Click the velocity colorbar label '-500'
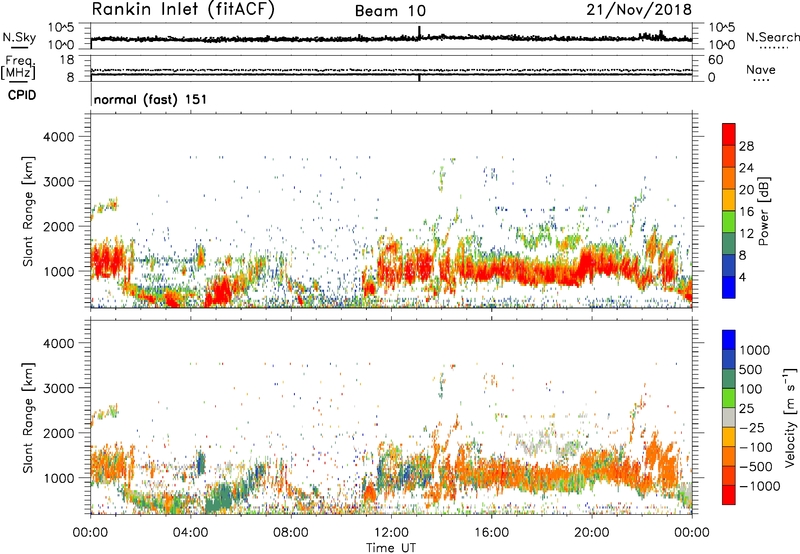Image resolution: width=800 pixels, height=554 pixels. point(756,466)
